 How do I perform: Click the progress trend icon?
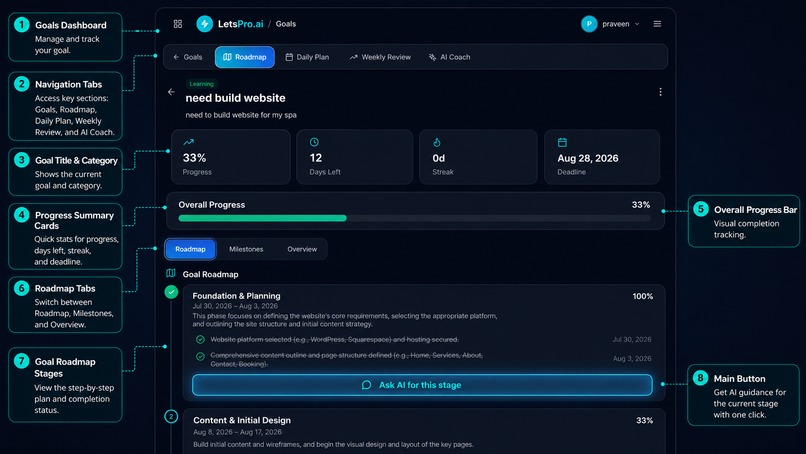[189, 142]
